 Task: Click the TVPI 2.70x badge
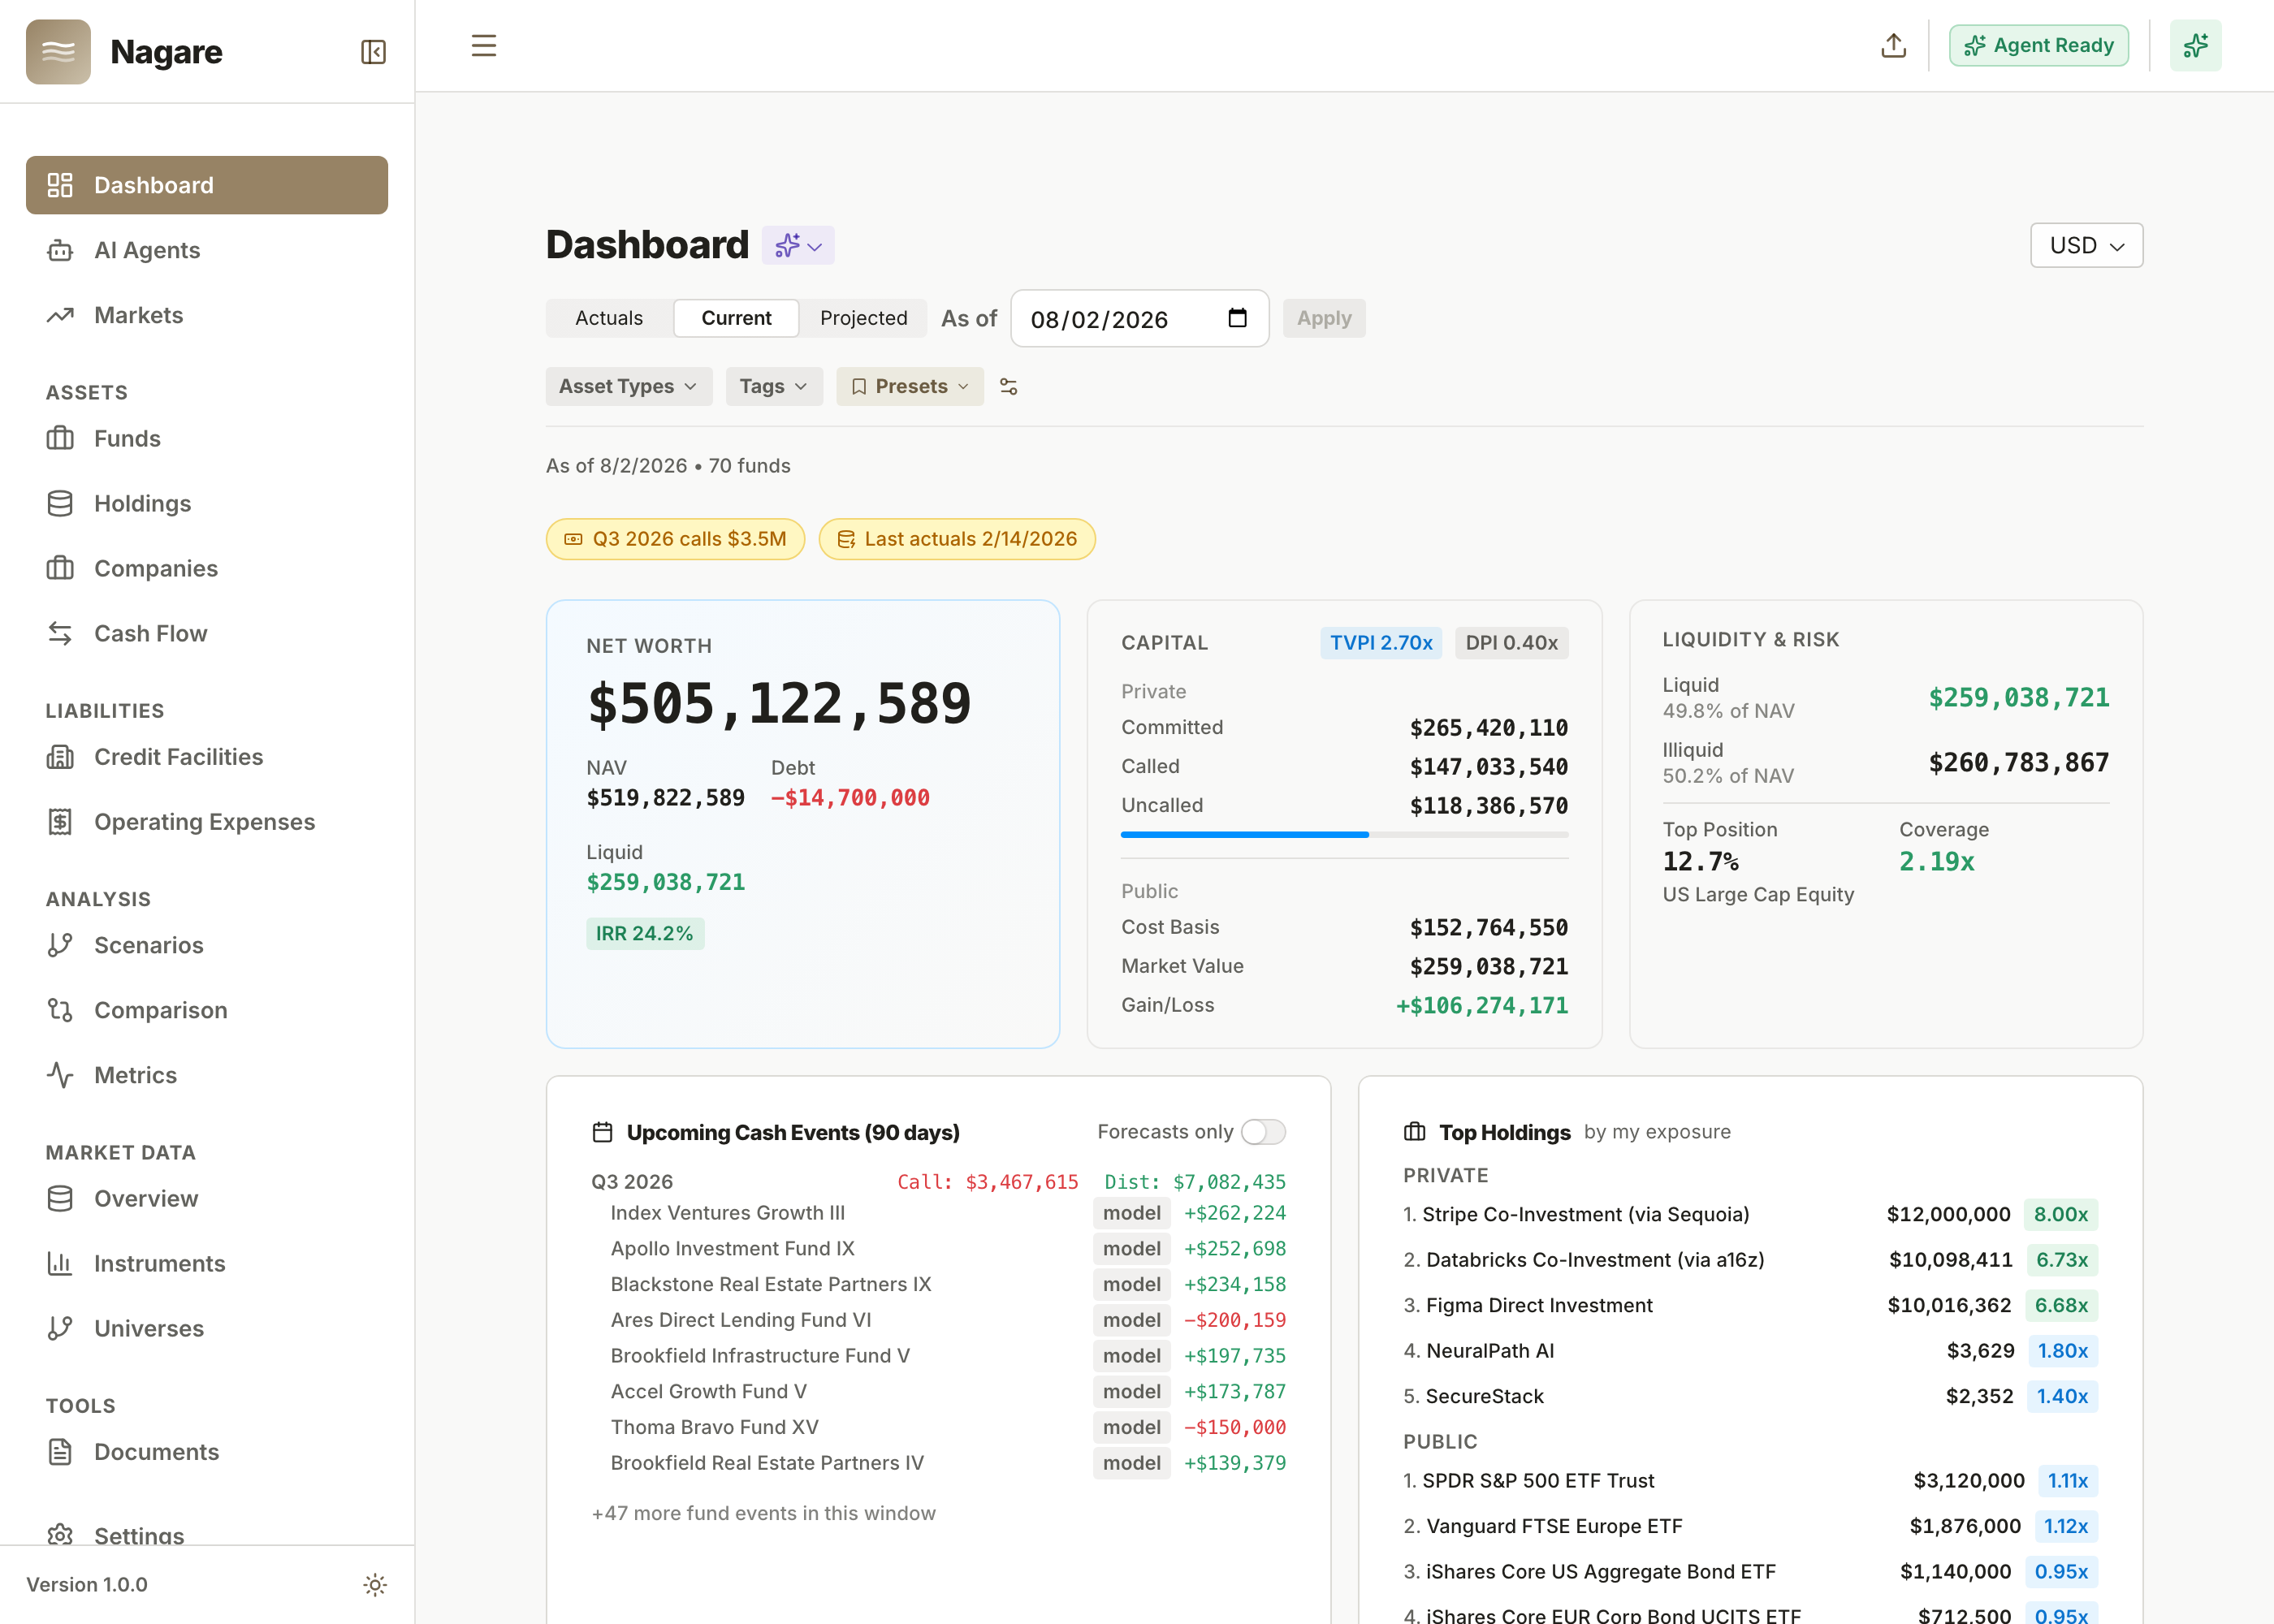pos(1381,643)
